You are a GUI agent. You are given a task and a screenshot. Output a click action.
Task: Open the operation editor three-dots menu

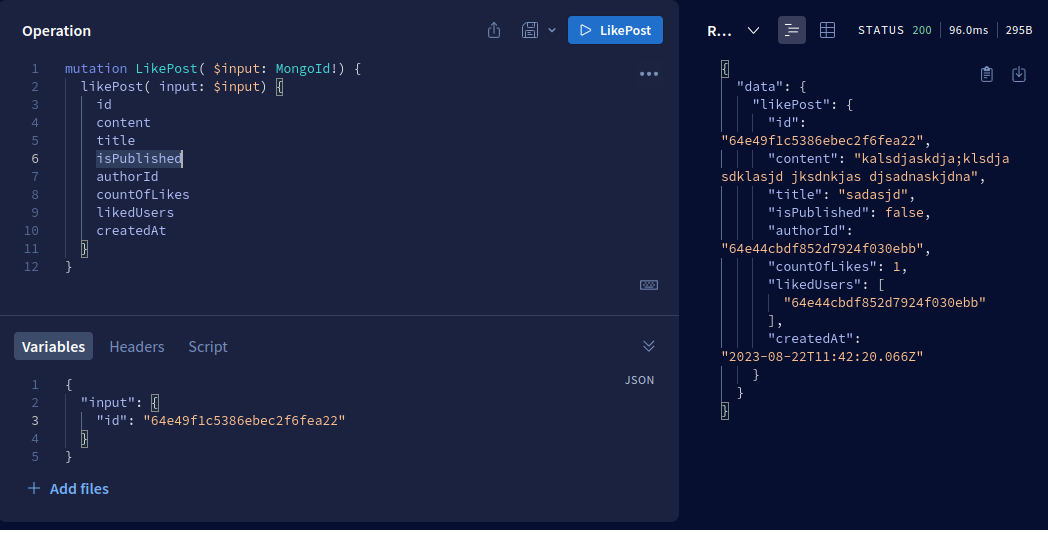tap(649, 74)
